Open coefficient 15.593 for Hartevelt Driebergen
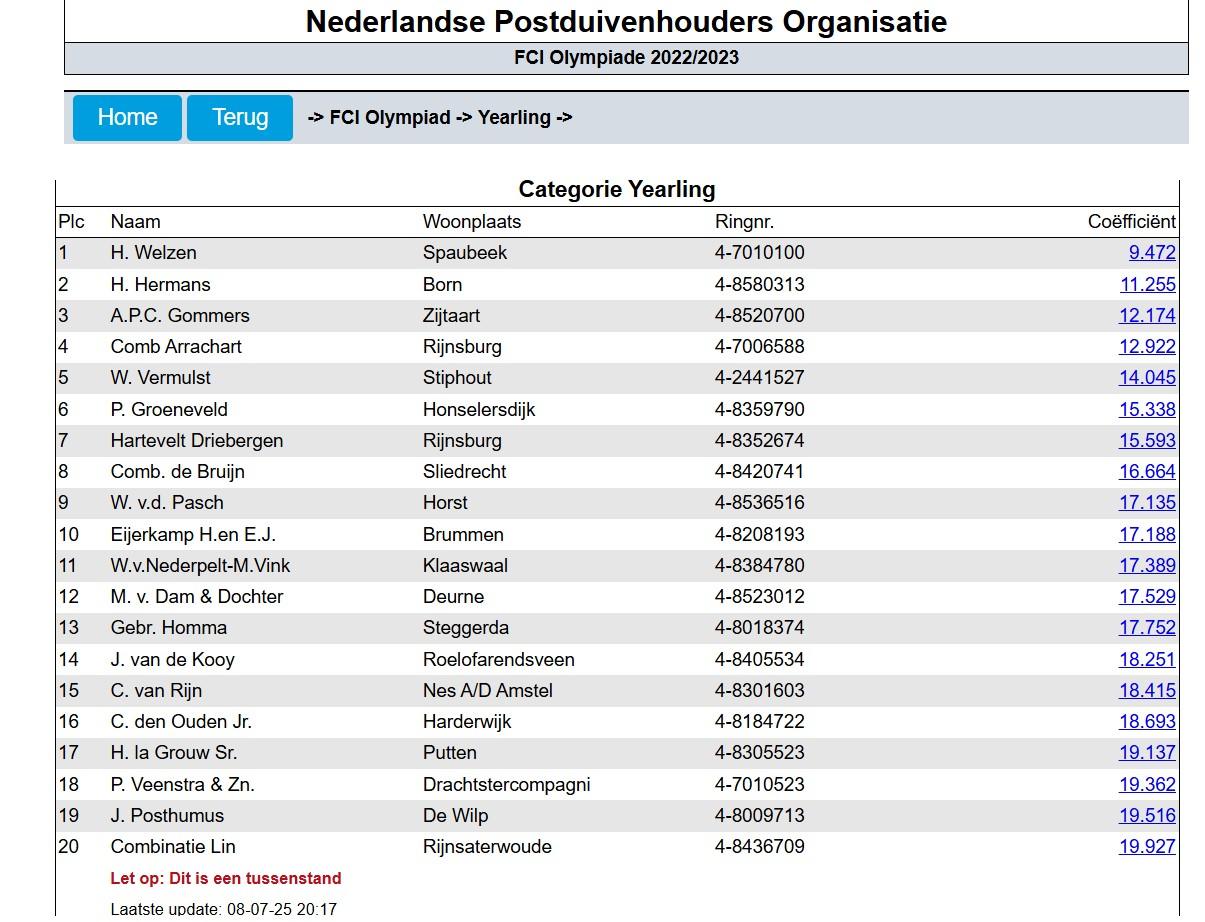 point(1147,440)
